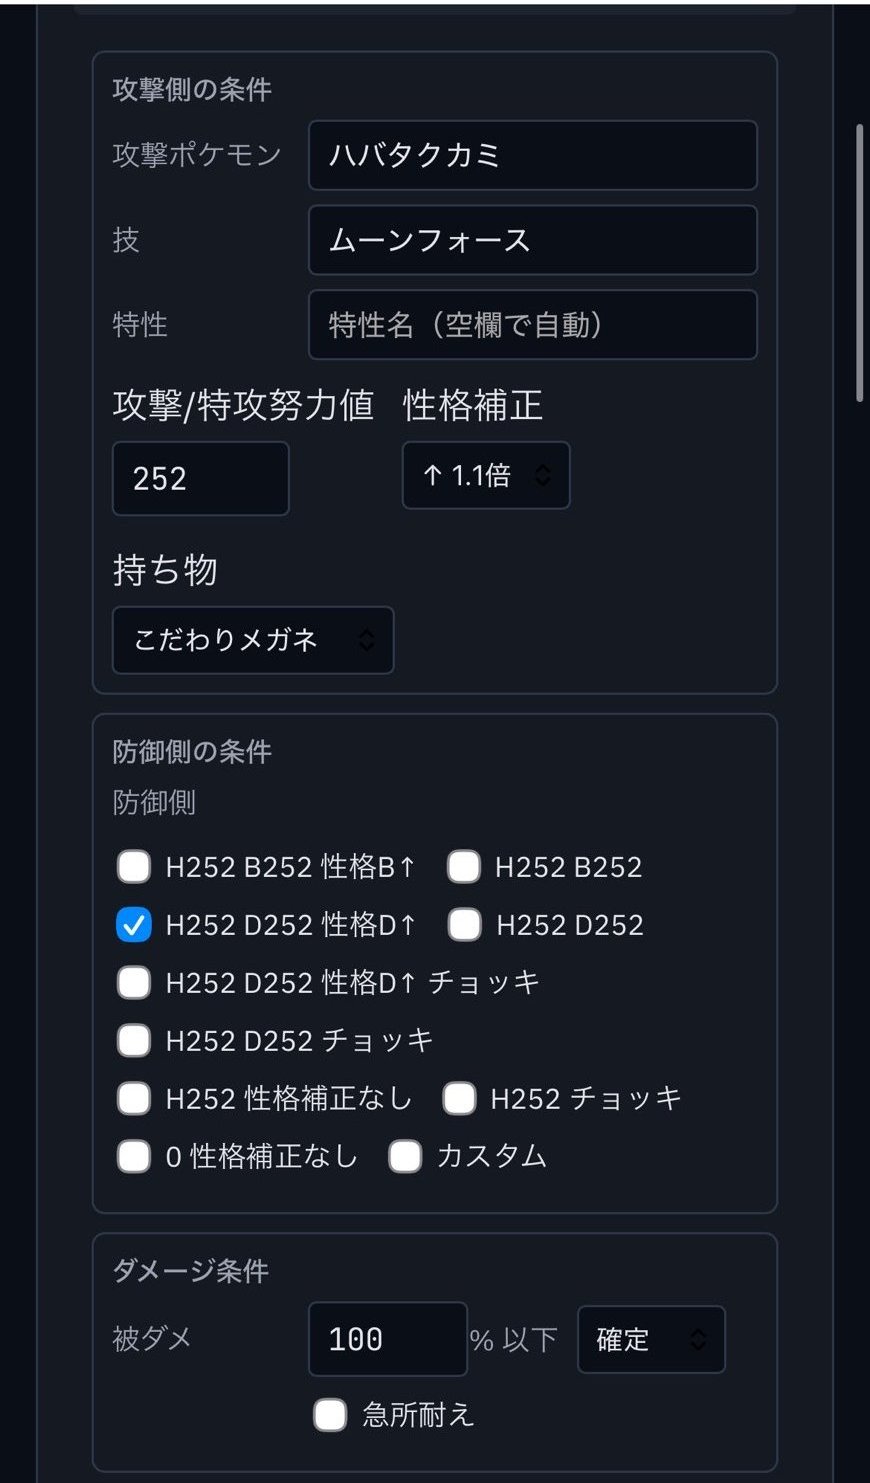This screenshot has width=870, height=1483.
Task: Uncheck the H252 D252 性格D↑ preset
Action: [133, 925]
